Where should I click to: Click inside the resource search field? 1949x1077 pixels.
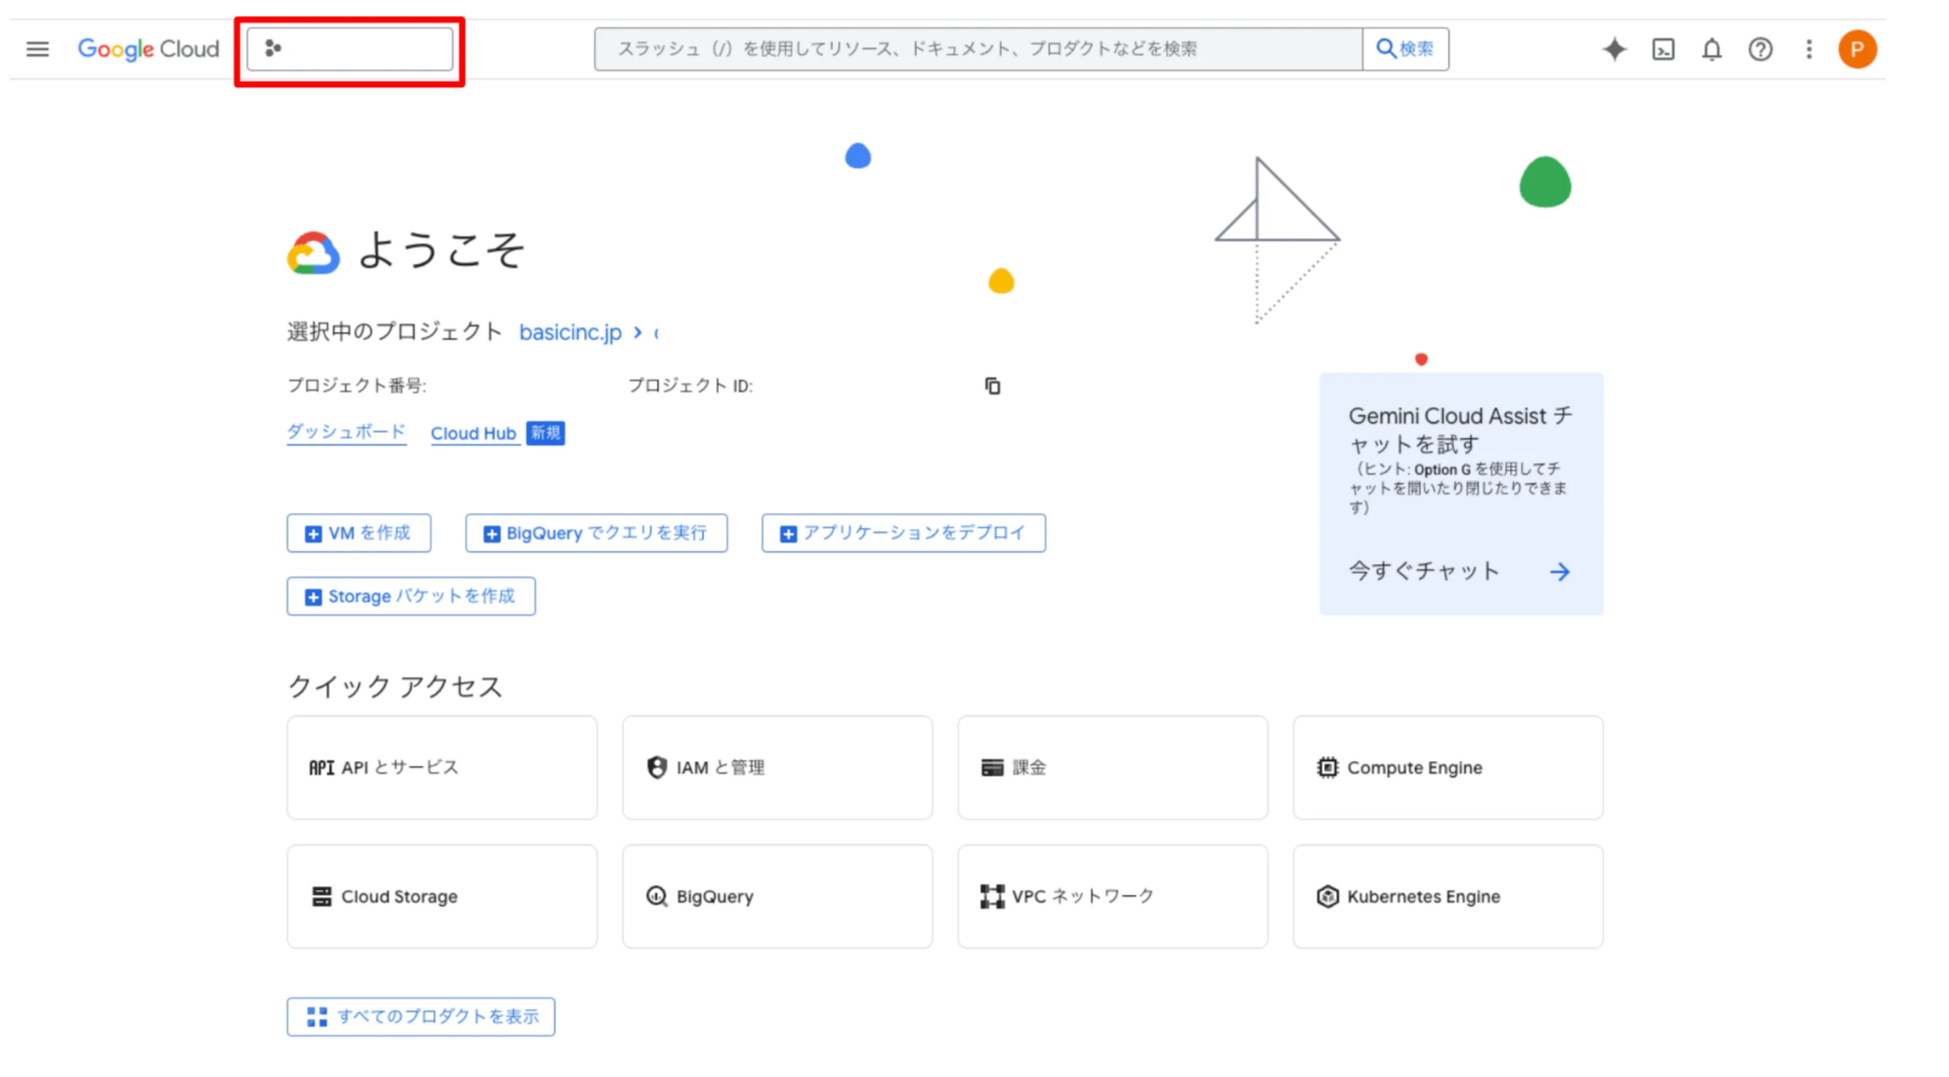point(978,49)
